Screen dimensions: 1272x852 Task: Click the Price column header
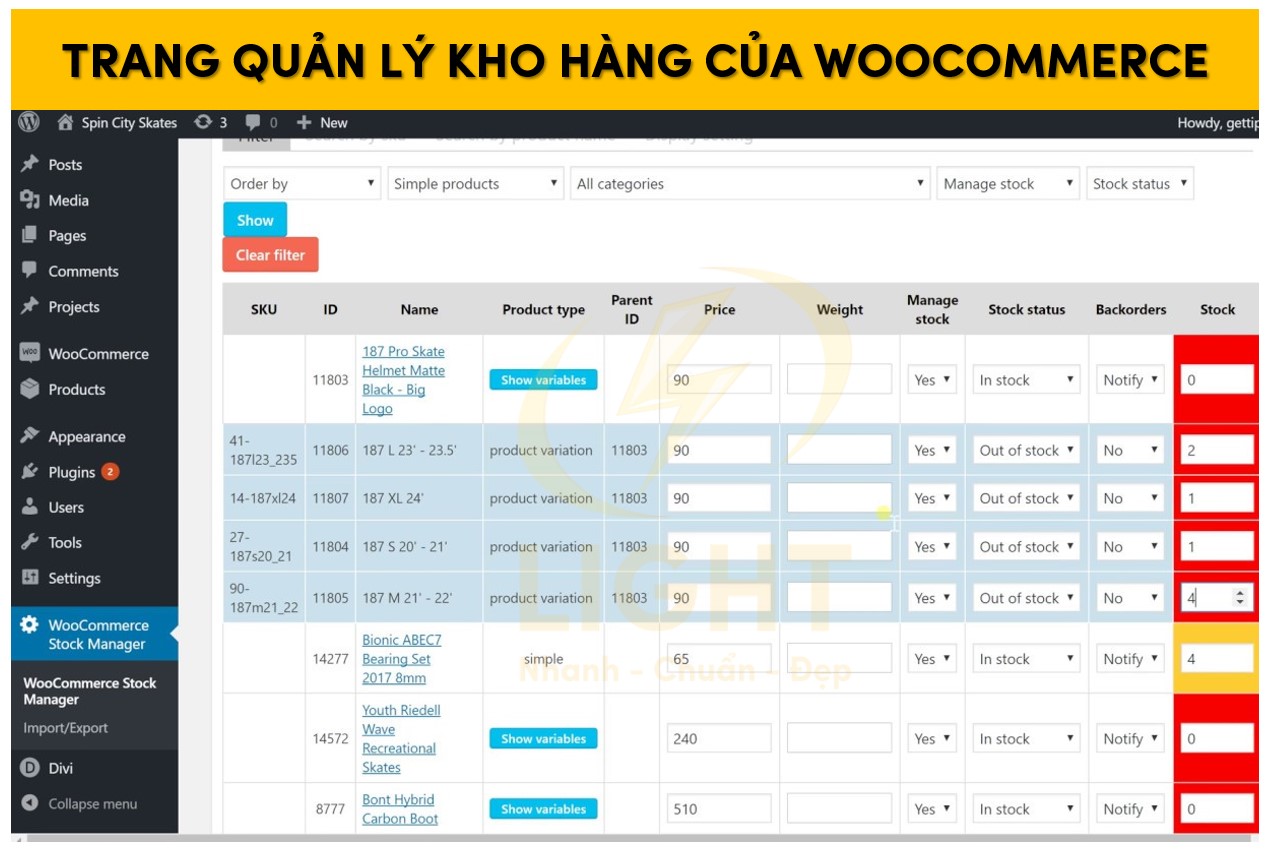tap(719, 310)
